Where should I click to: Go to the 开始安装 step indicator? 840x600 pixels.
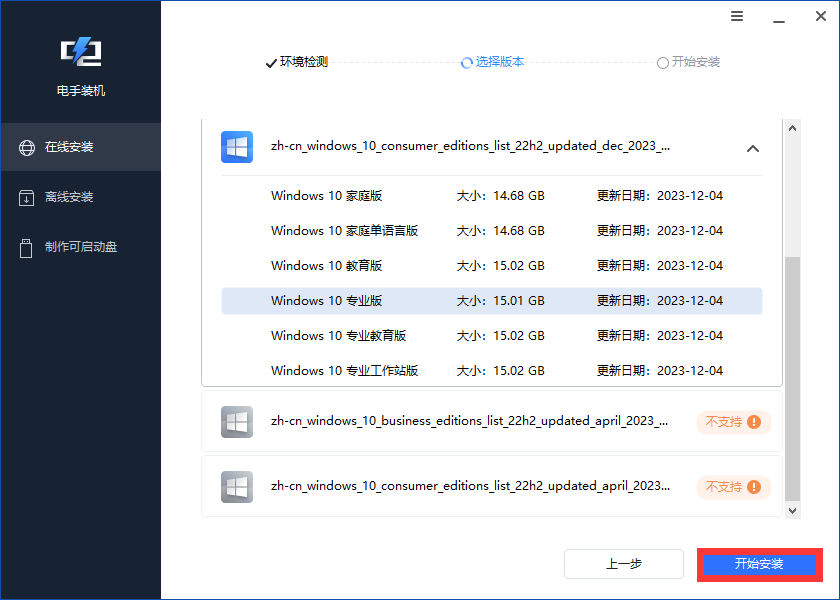point(692,62)
